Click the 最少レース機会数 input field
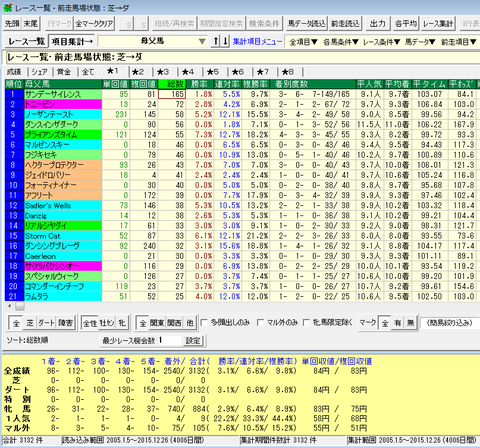480x448 pixels. coord(170,340)
